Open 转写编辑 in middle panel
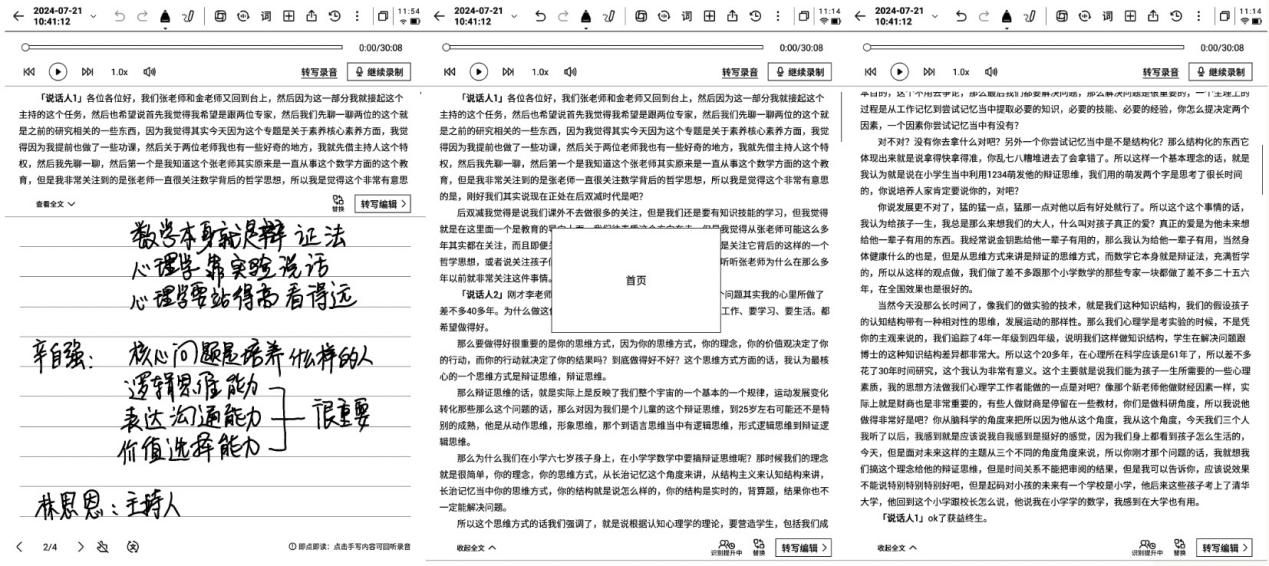 coord(805,547)
